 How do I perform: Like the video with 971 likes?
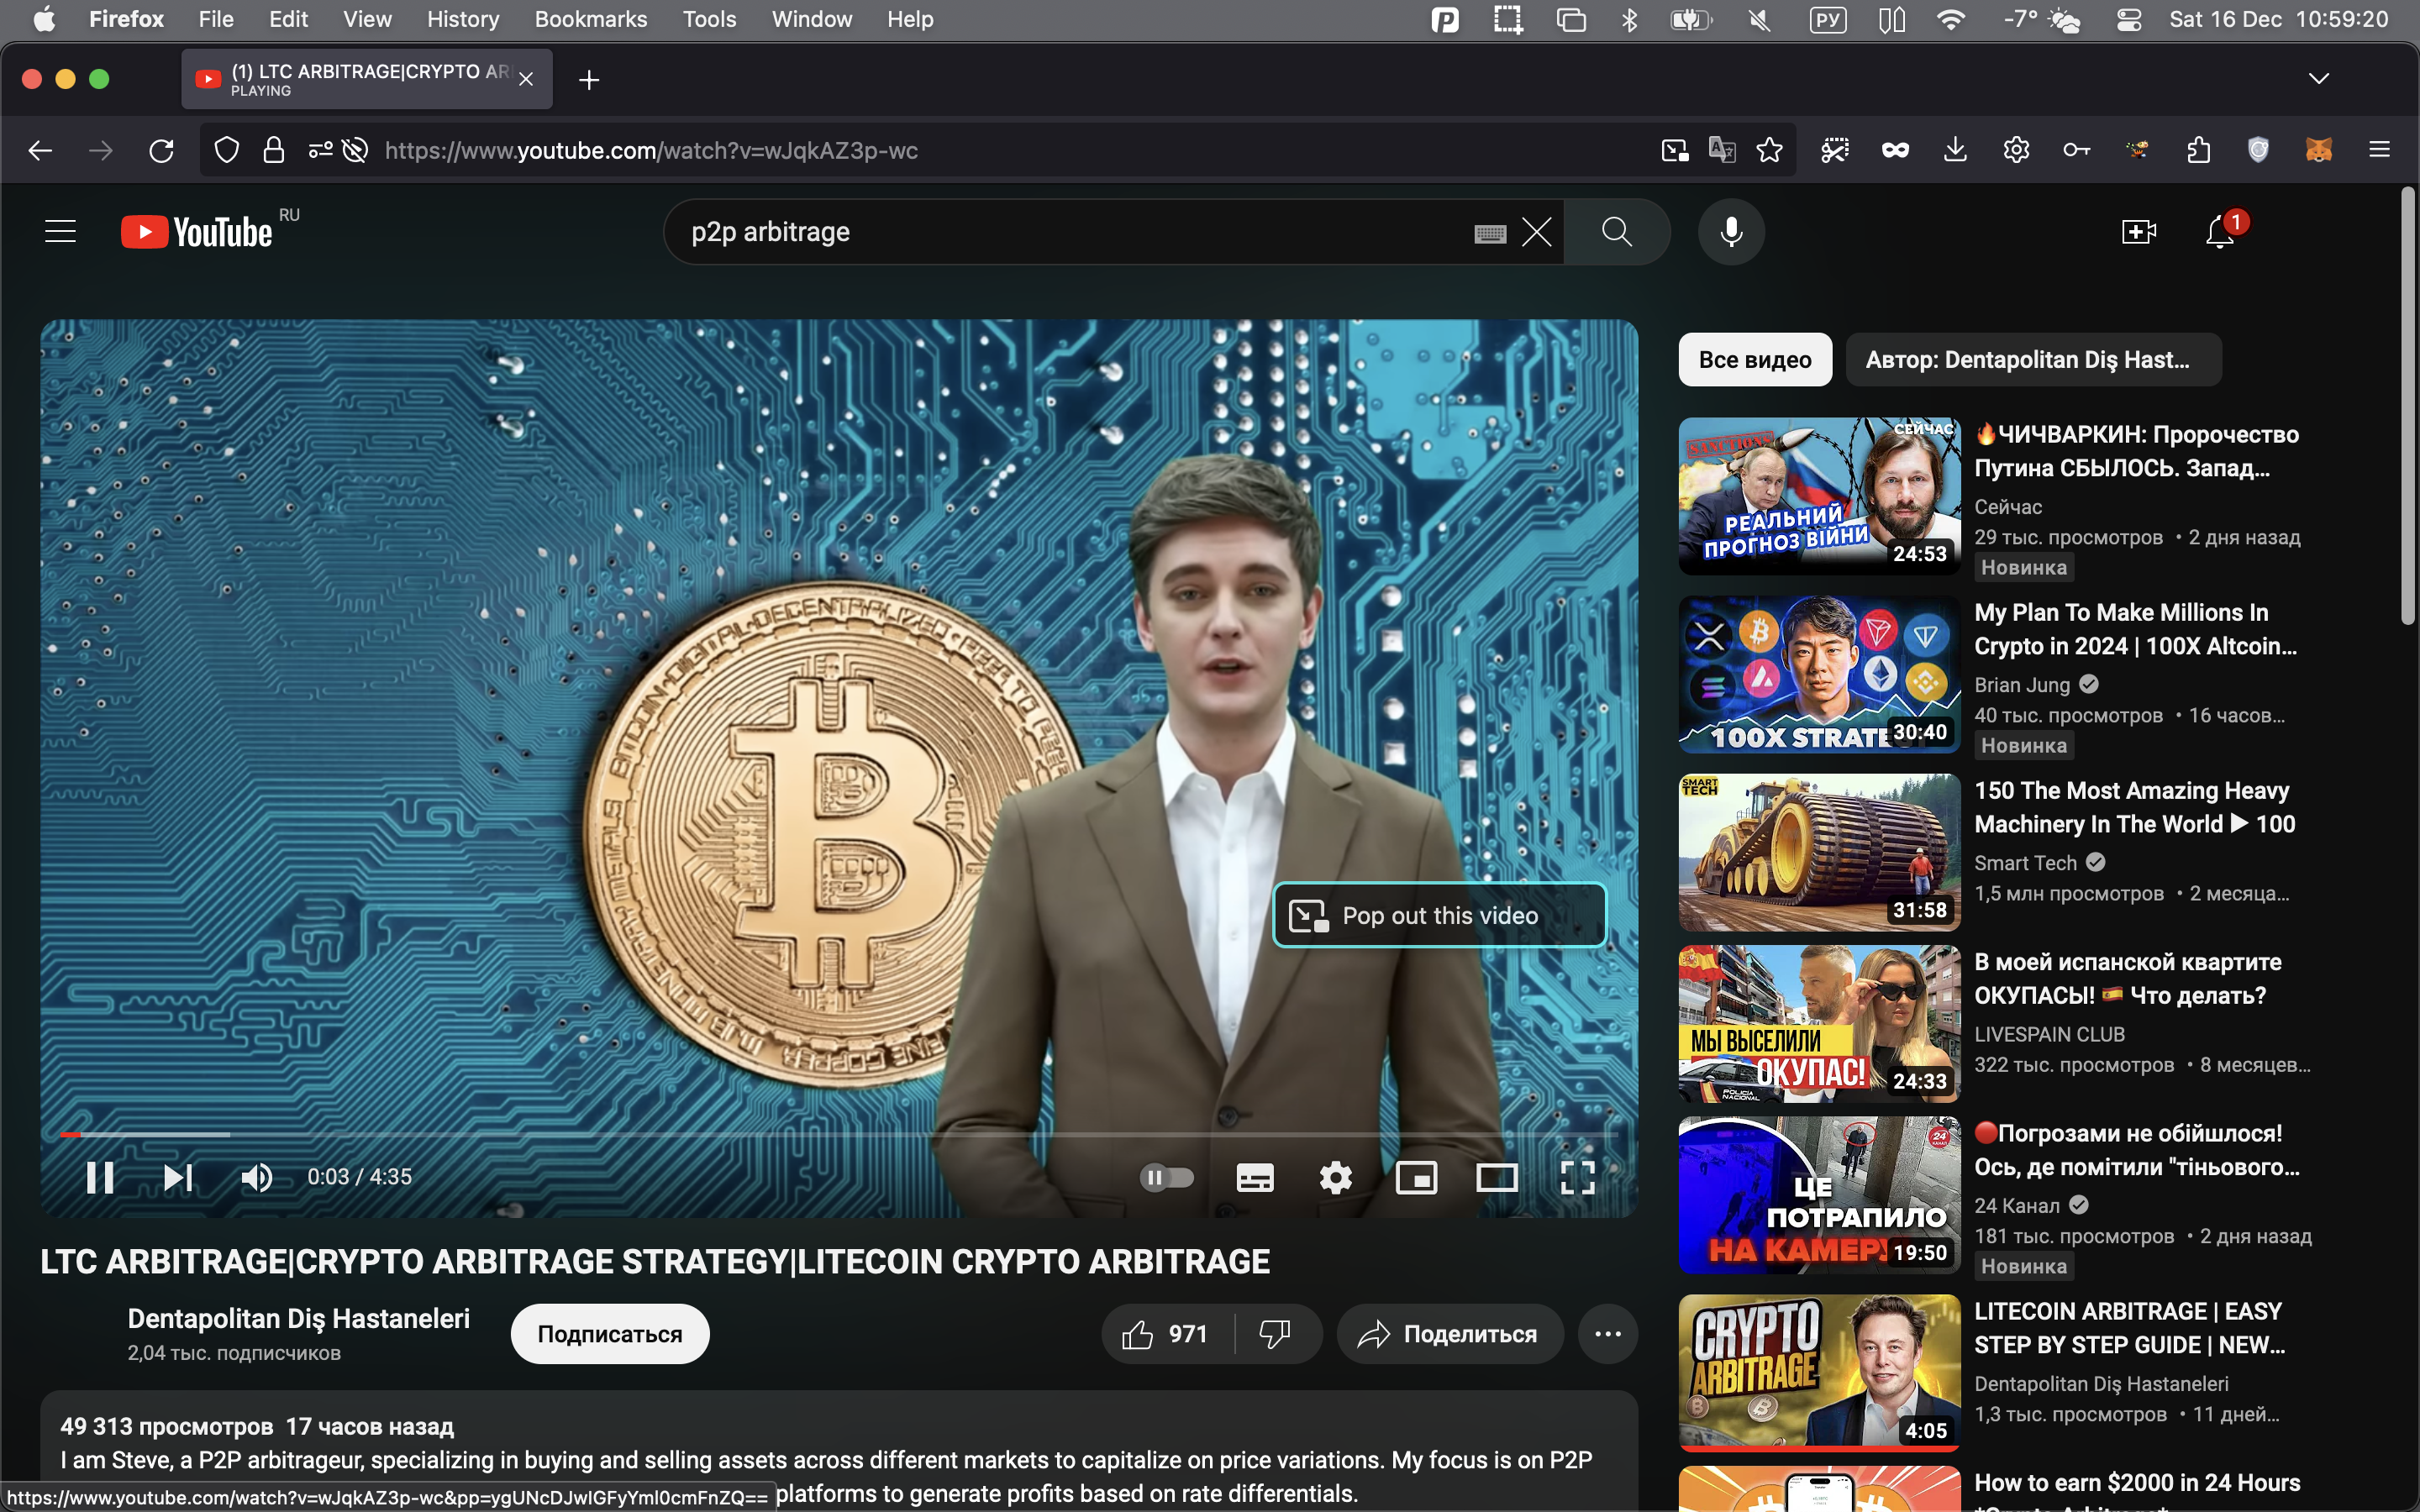1167,1333
